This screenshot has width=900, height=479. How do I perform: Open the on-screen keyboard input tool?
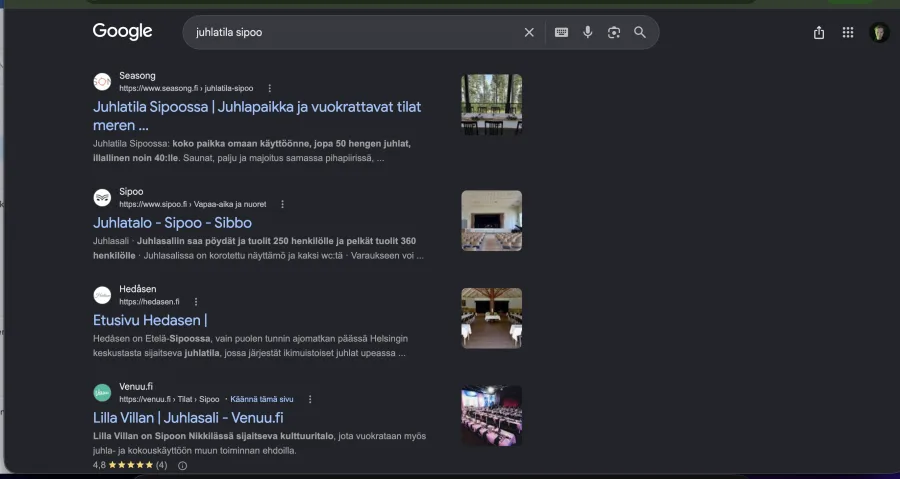[561, 33]
